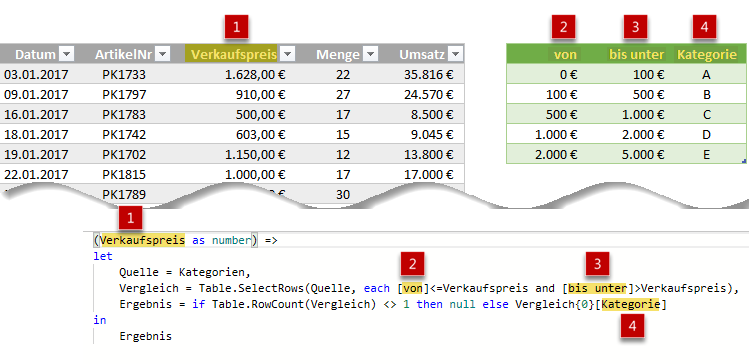This screenshot has width=749, height=364.
Task: Open the Menge column filter dropdown
Action: 370,54
